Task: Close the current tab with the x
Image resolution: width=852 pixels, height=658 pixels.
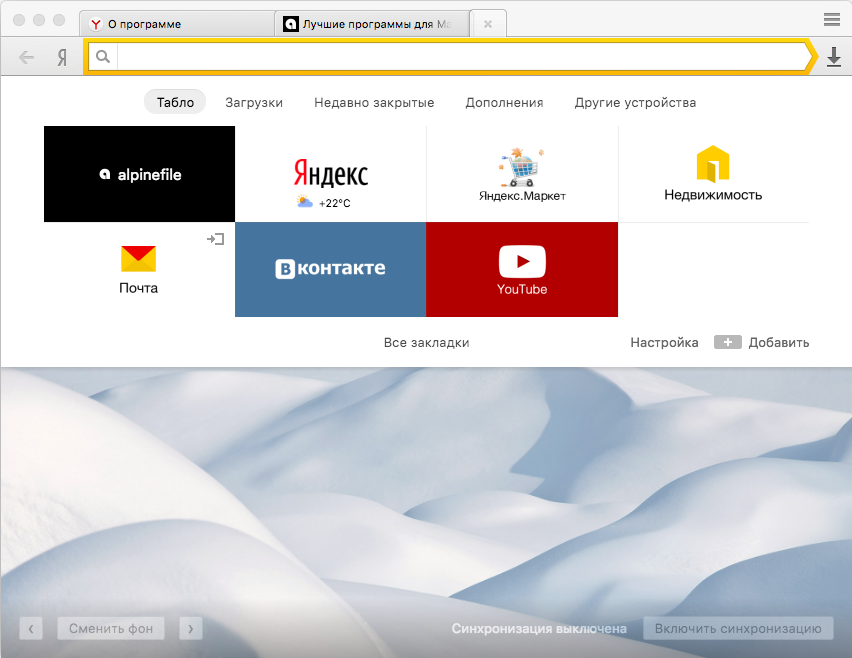Action: click(488, 24)
